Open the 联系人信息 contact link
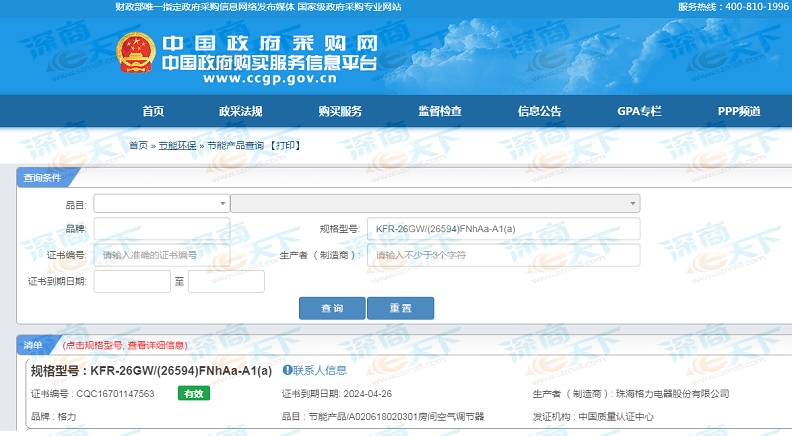 (x=320, y=370)
